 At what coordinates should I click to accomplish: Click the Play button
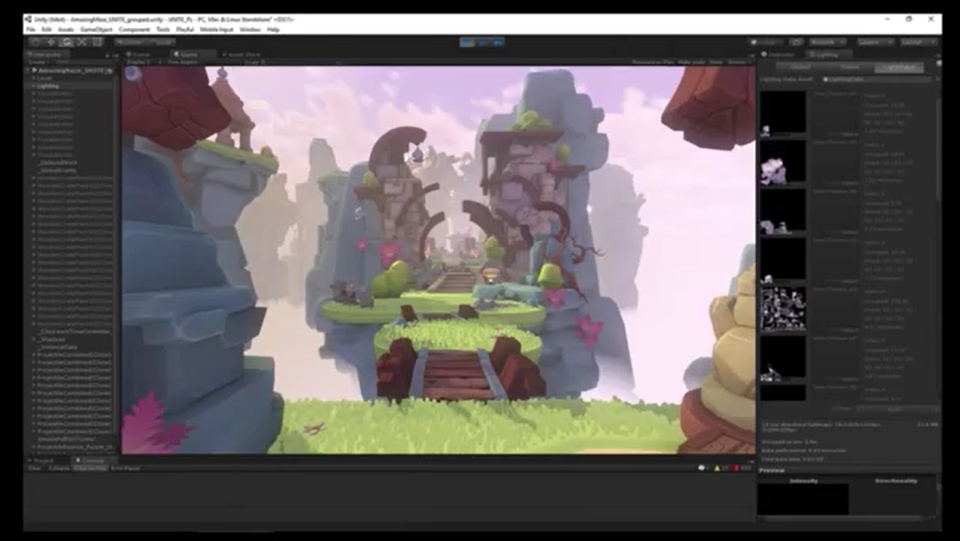467,42
